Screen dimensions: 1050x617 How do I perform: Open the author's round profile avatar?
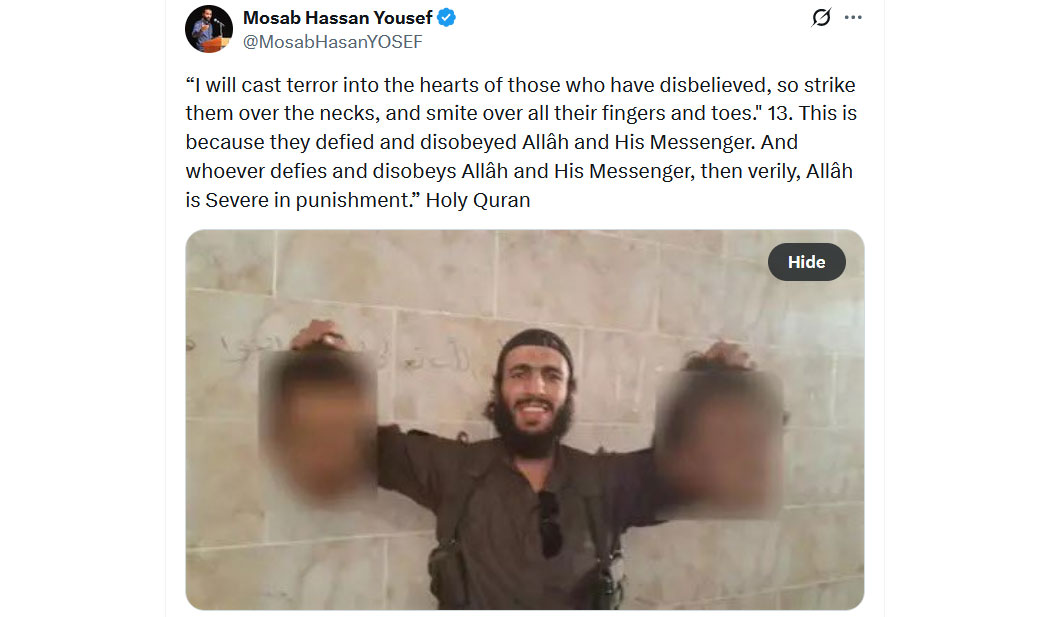pyautogui.click(x=209, y=29)
